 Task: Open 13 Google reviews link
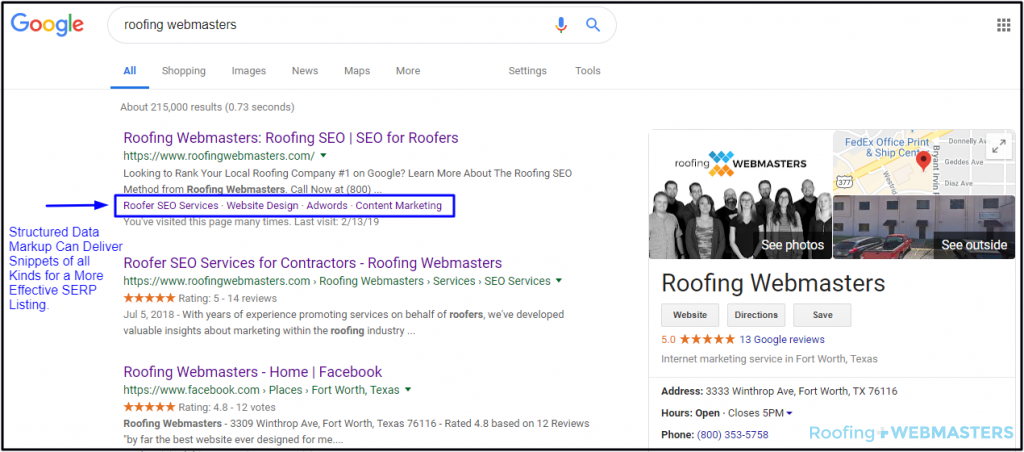[782, 340]
